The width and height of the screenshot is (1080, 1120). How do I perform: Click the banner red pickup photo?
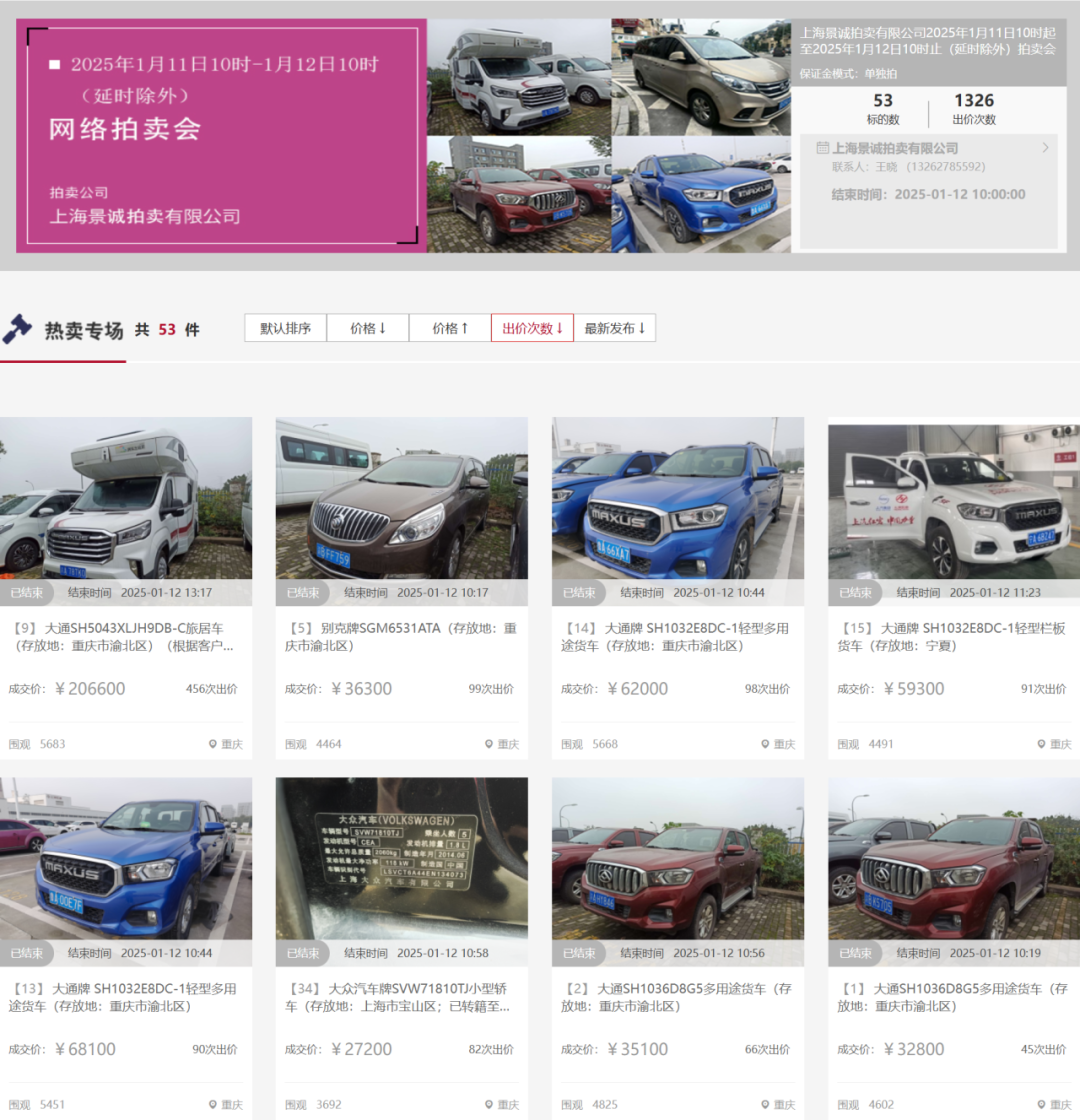[x=519, y=194]
